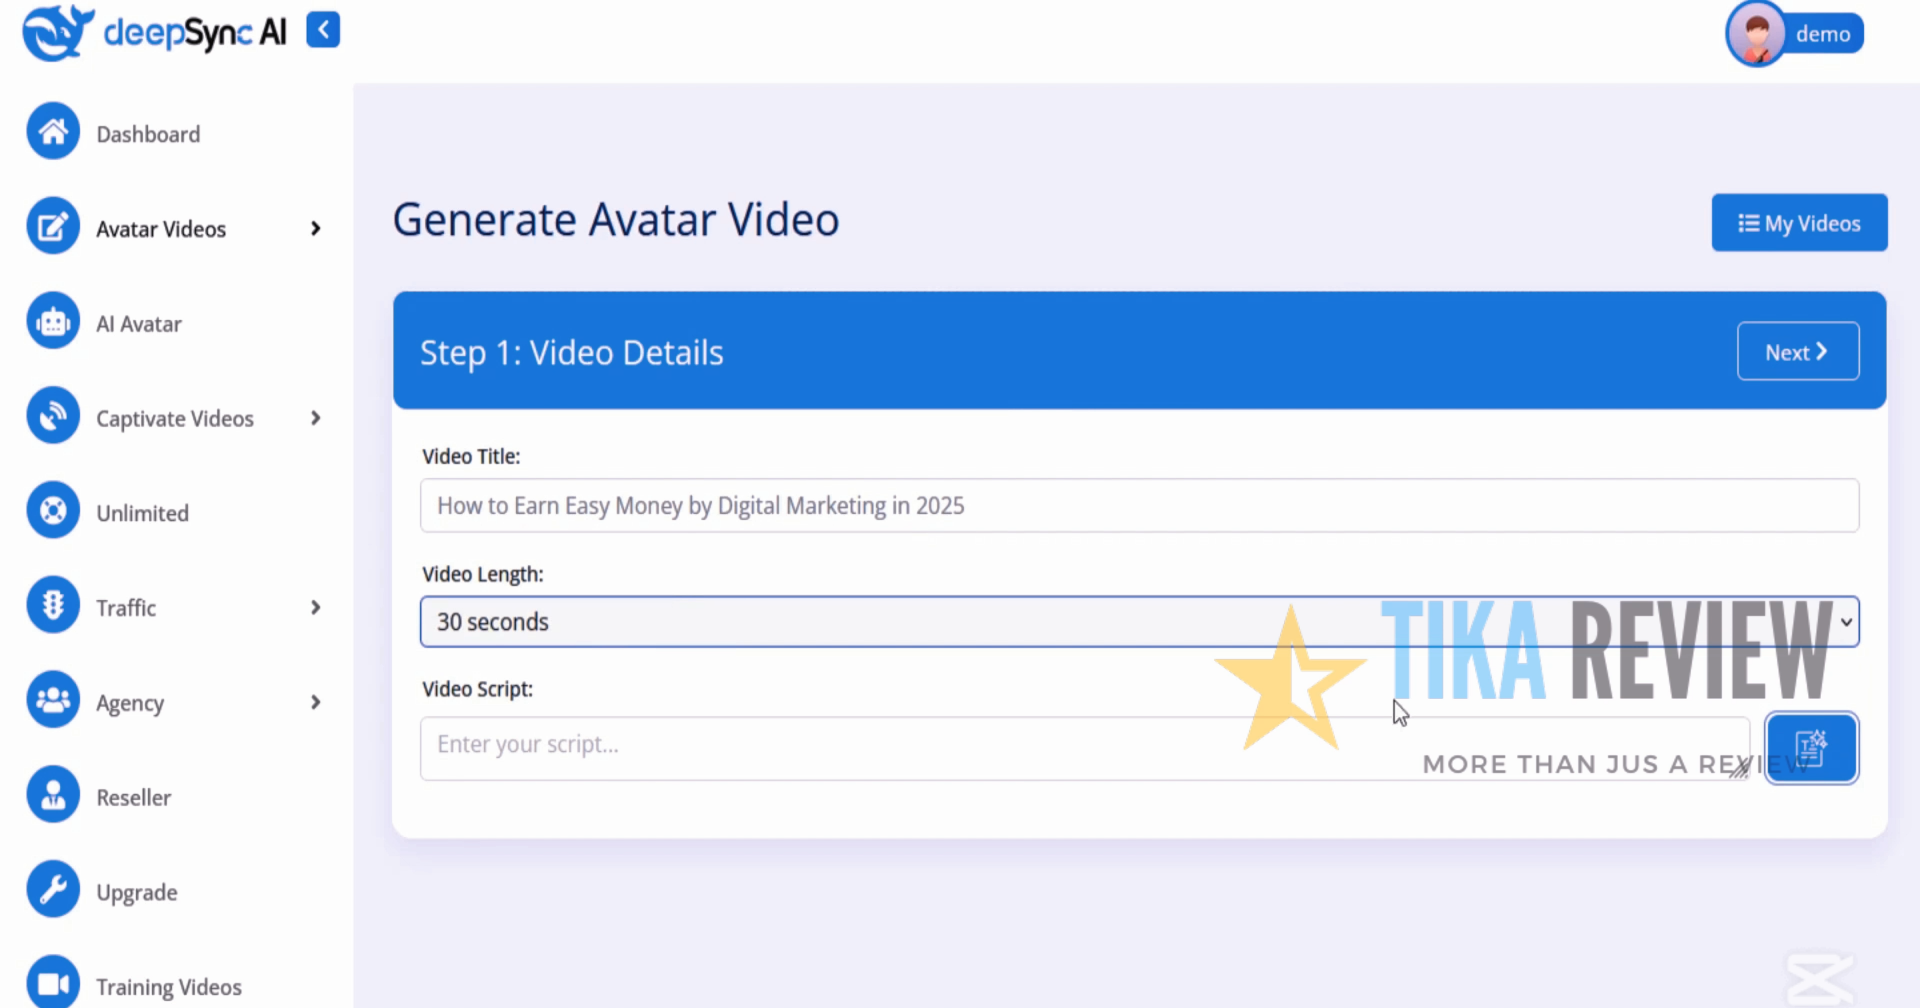Collapse sidebar with the blue arrow button
Viewport: 1920px width, 1008px height.
click(x=323, y=30)
